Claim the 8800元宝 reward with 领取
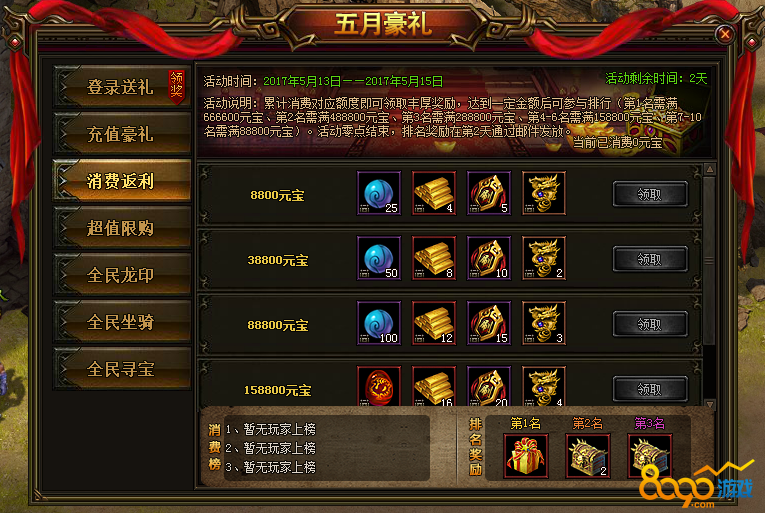The height and width of the screenshot is (513, 765). click(x=650, y=194)
